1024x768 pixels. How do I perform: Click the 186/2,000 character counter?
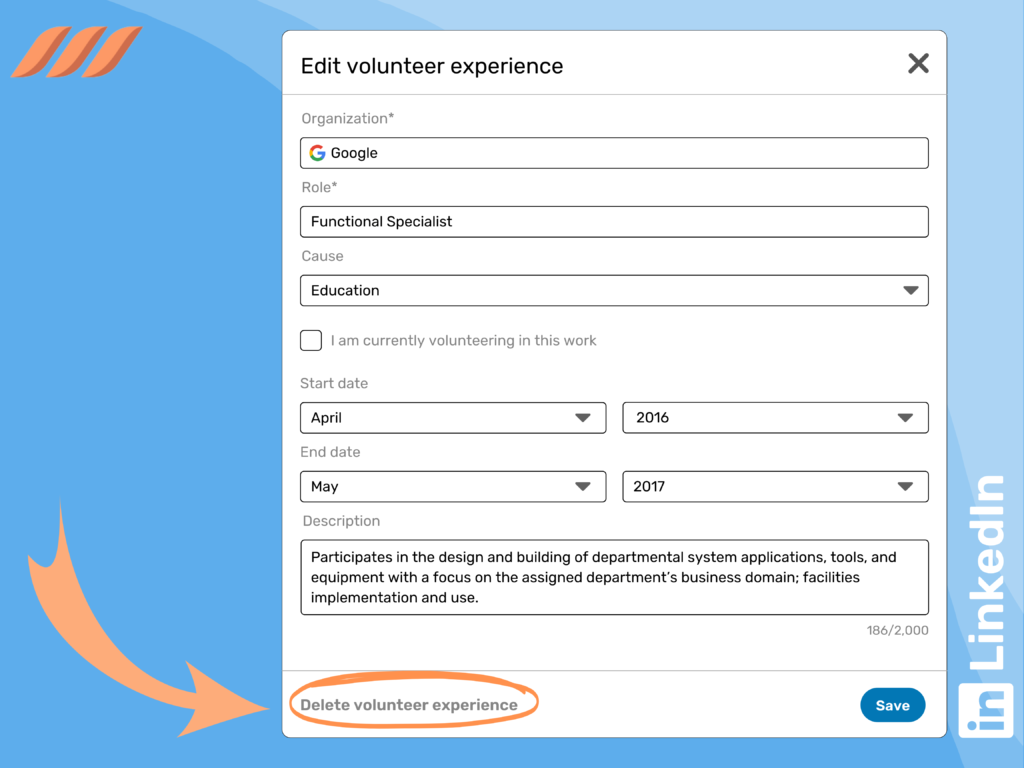click(897, 630)
